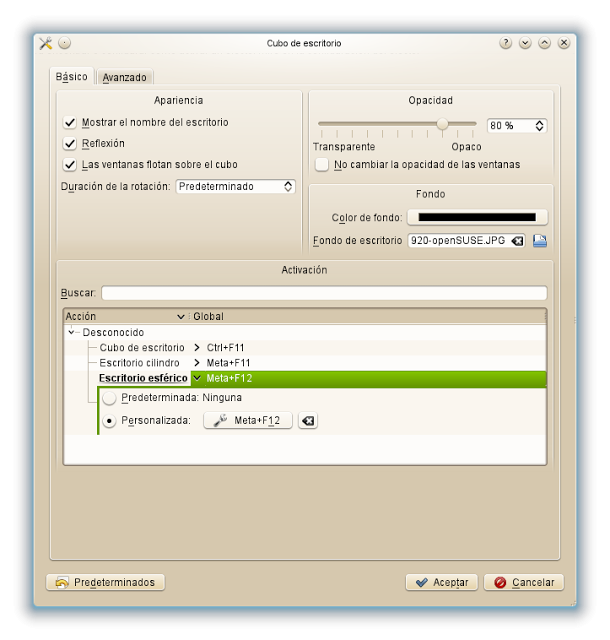This screenshot has height=640, width=610.
Task: Select the Predeterminada: Ninguna radio button
Action: [x=110, y=398]
